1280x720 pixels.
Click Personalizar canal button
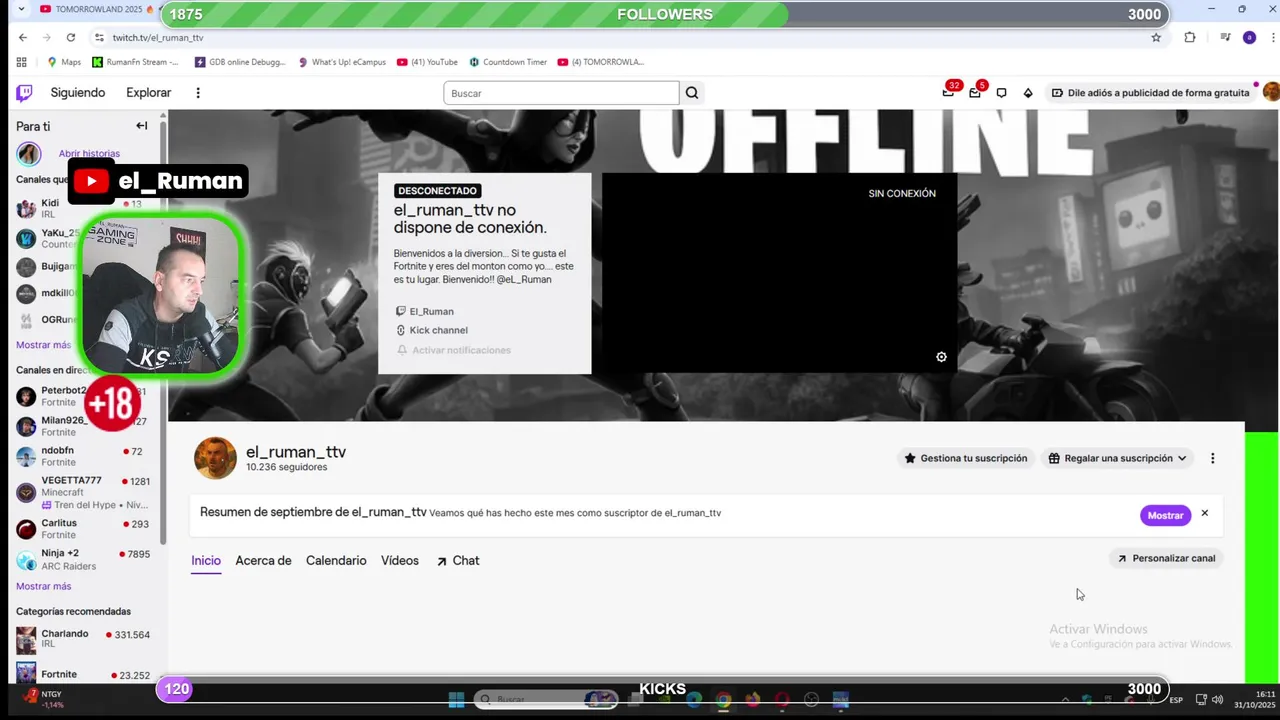click(x=1166, y=558)
